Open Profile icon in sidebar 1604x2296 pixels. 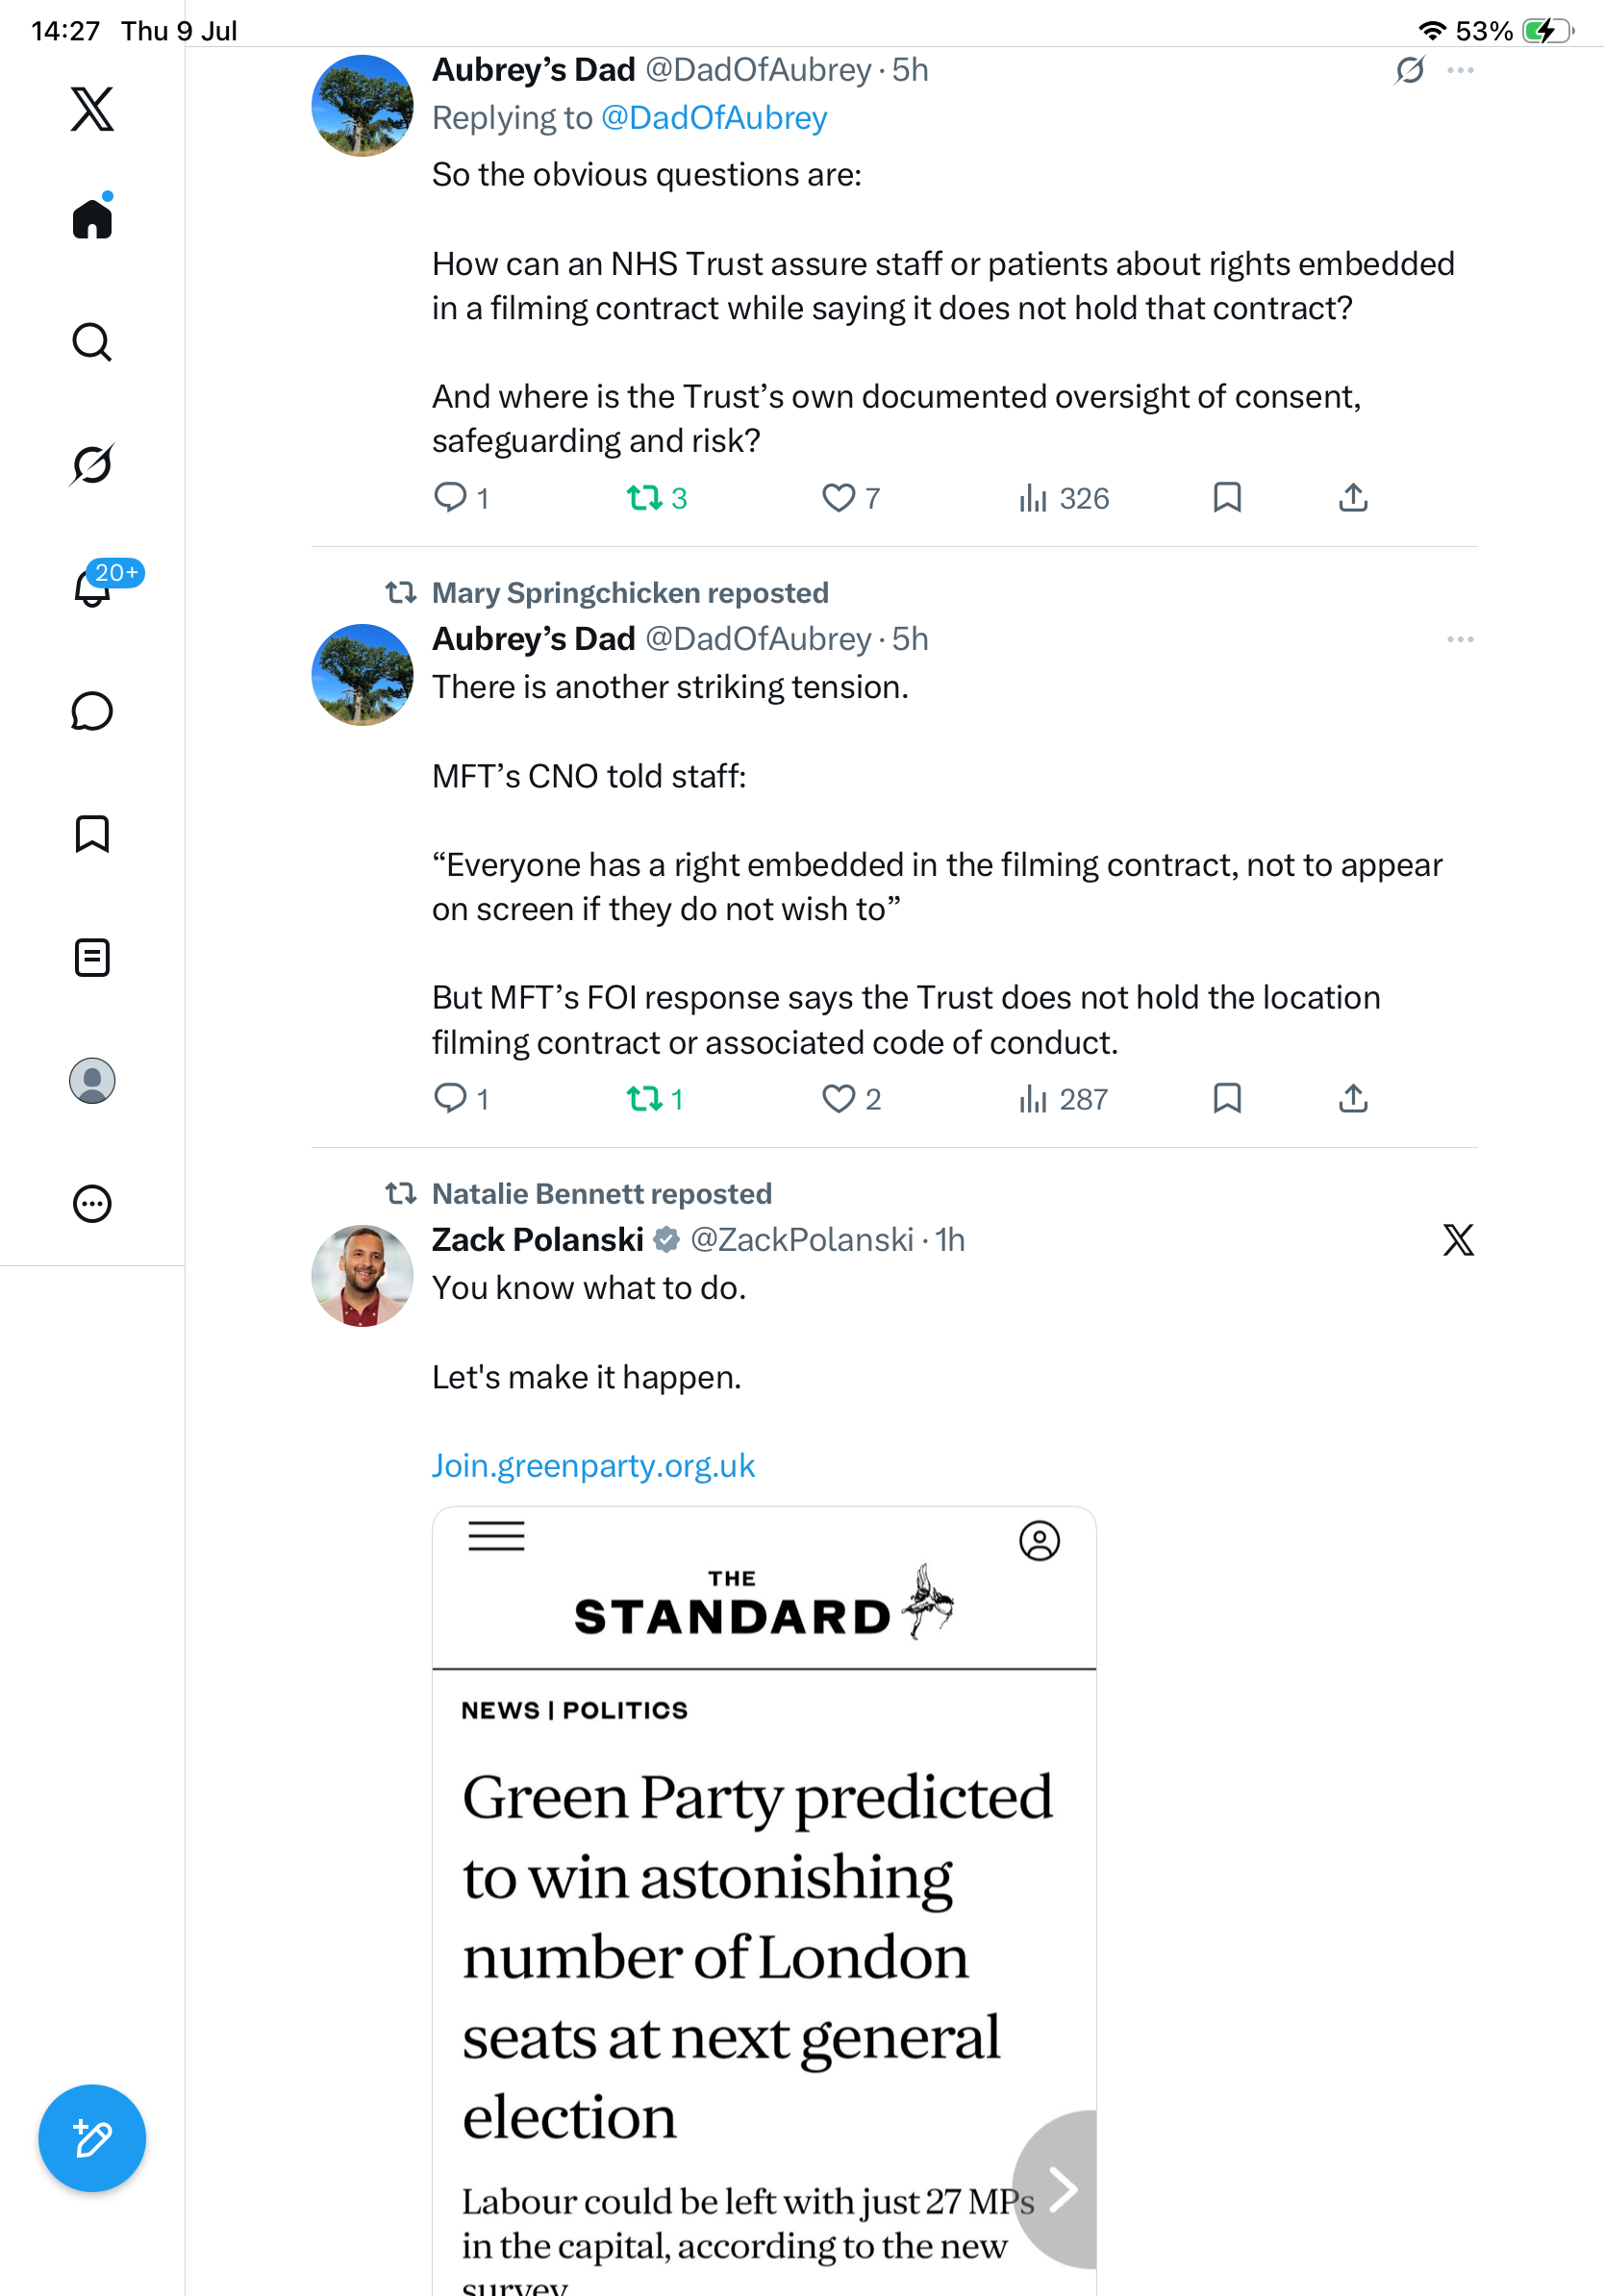click(x=92, y=1081)
